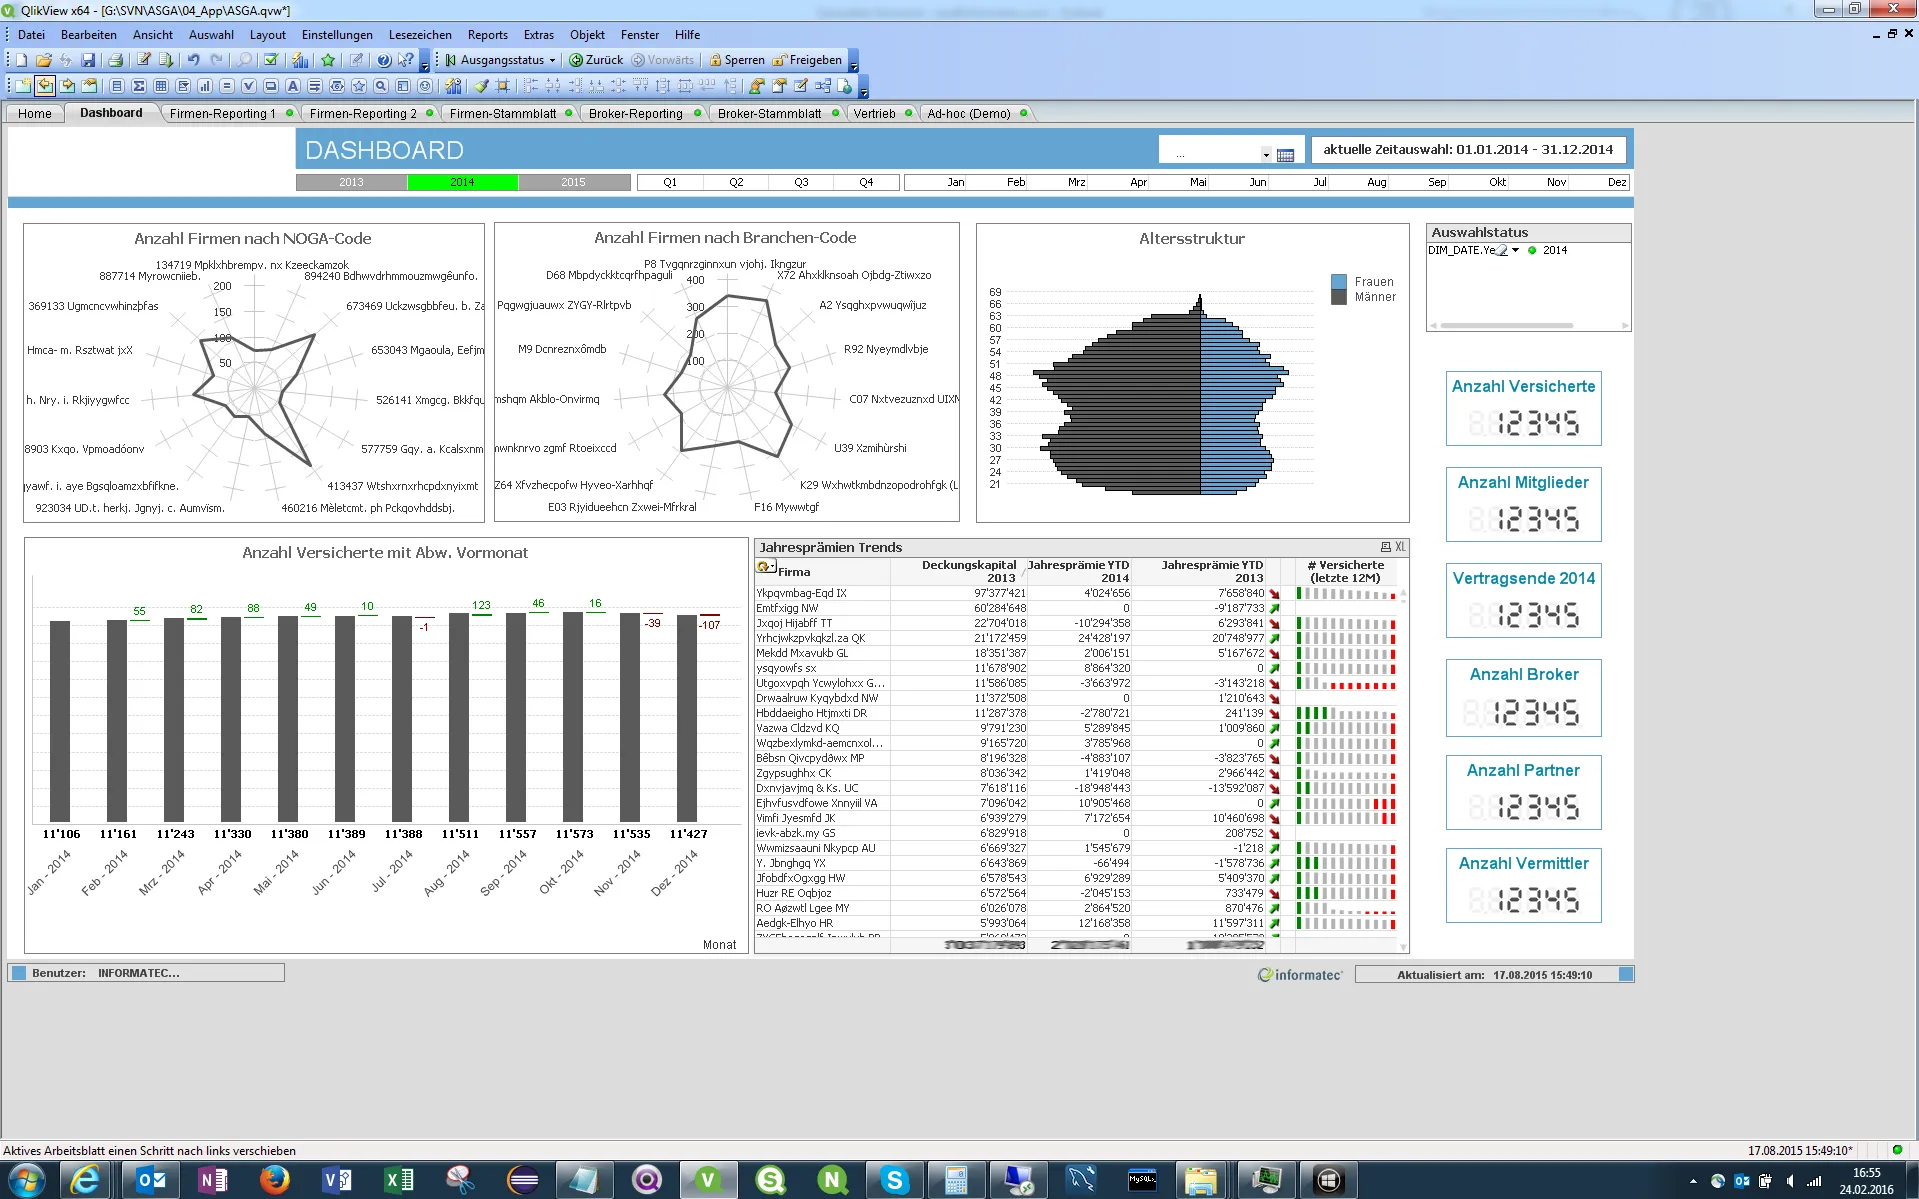The image size is (1919, 1199).
Task: Open the calendar icon beside date selector
Action: [x=1286, y=155]
